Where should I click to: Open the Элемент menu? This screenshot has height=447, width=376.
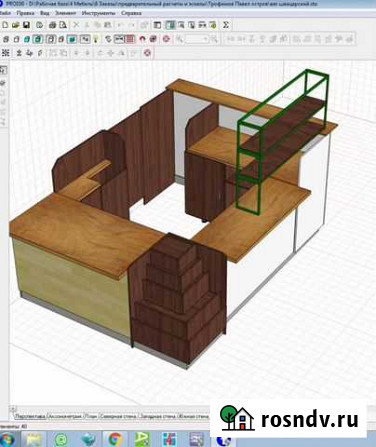(x=66, y=13)
